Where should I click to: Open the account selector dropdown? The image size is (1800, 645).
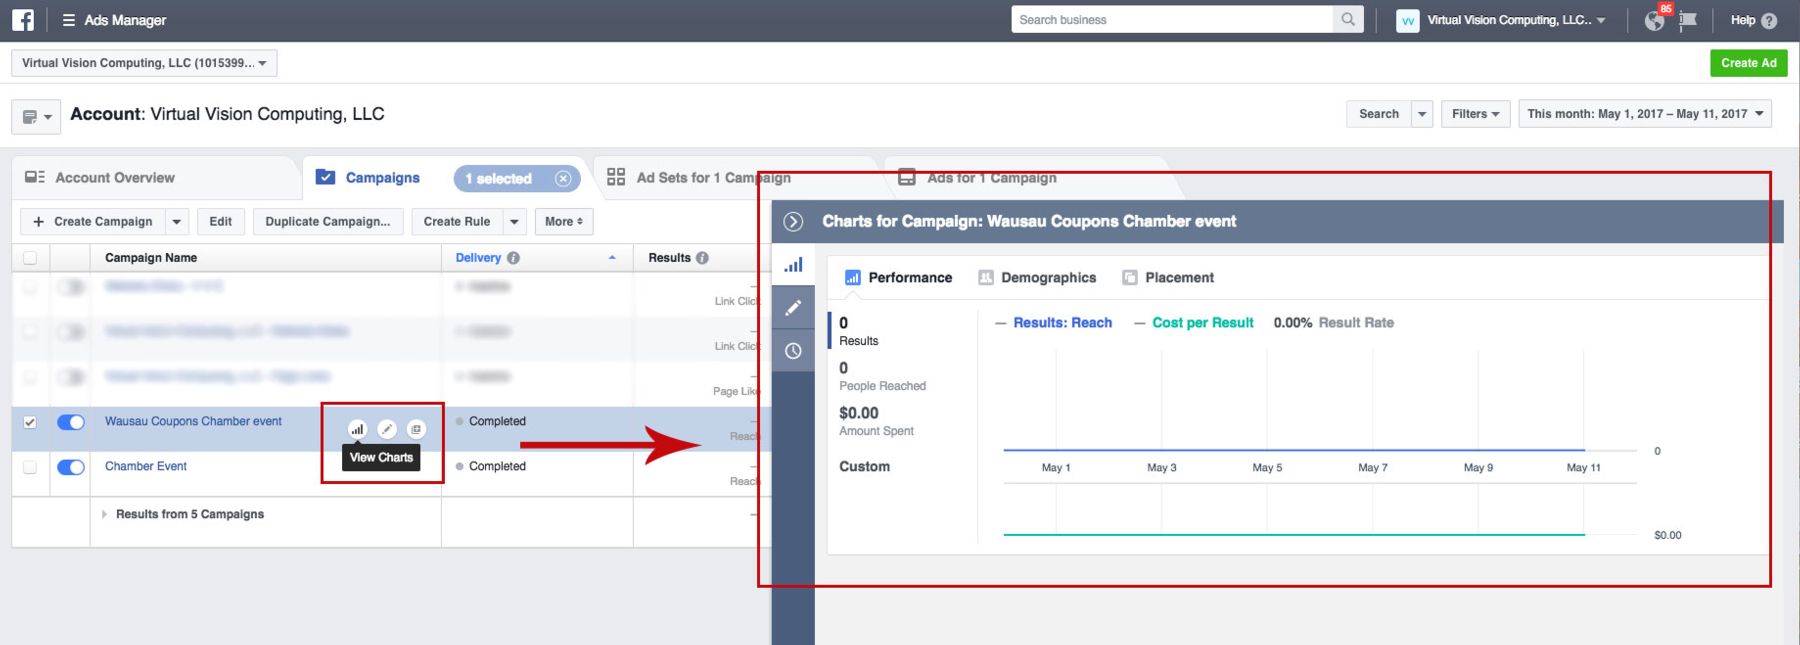point(144,63)
